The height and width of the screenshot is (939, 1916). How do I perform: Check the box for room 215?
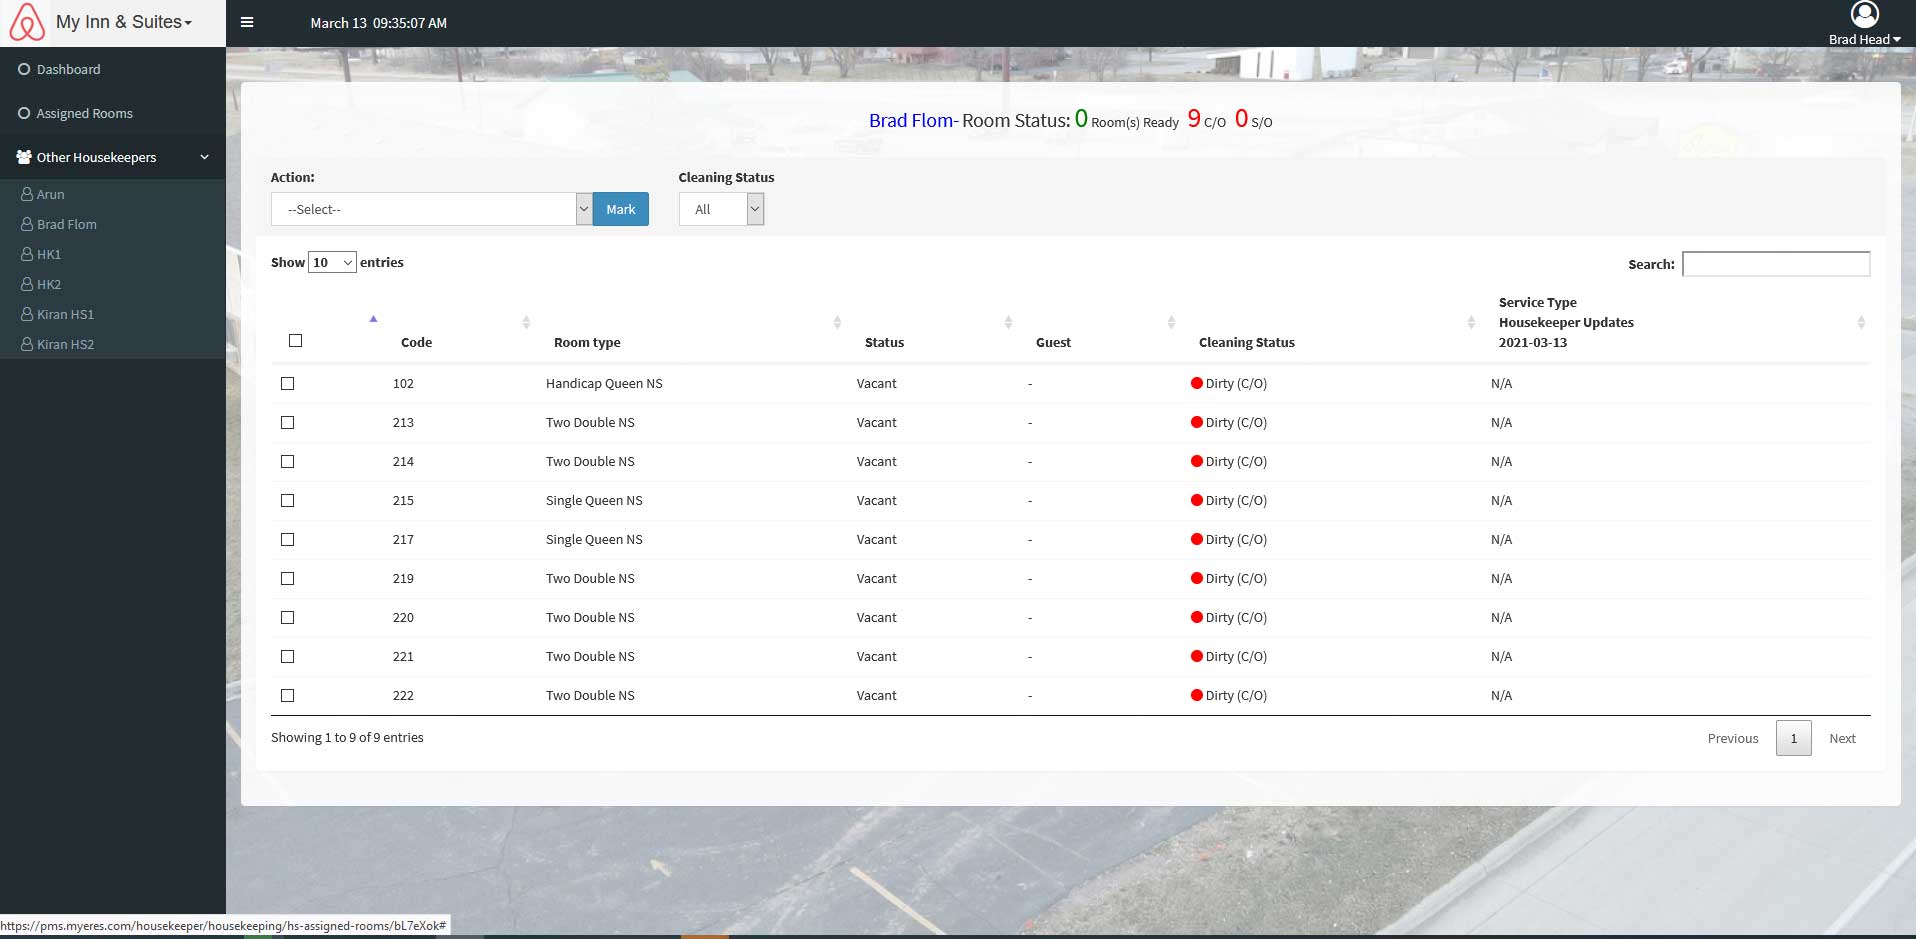[288, 500]
